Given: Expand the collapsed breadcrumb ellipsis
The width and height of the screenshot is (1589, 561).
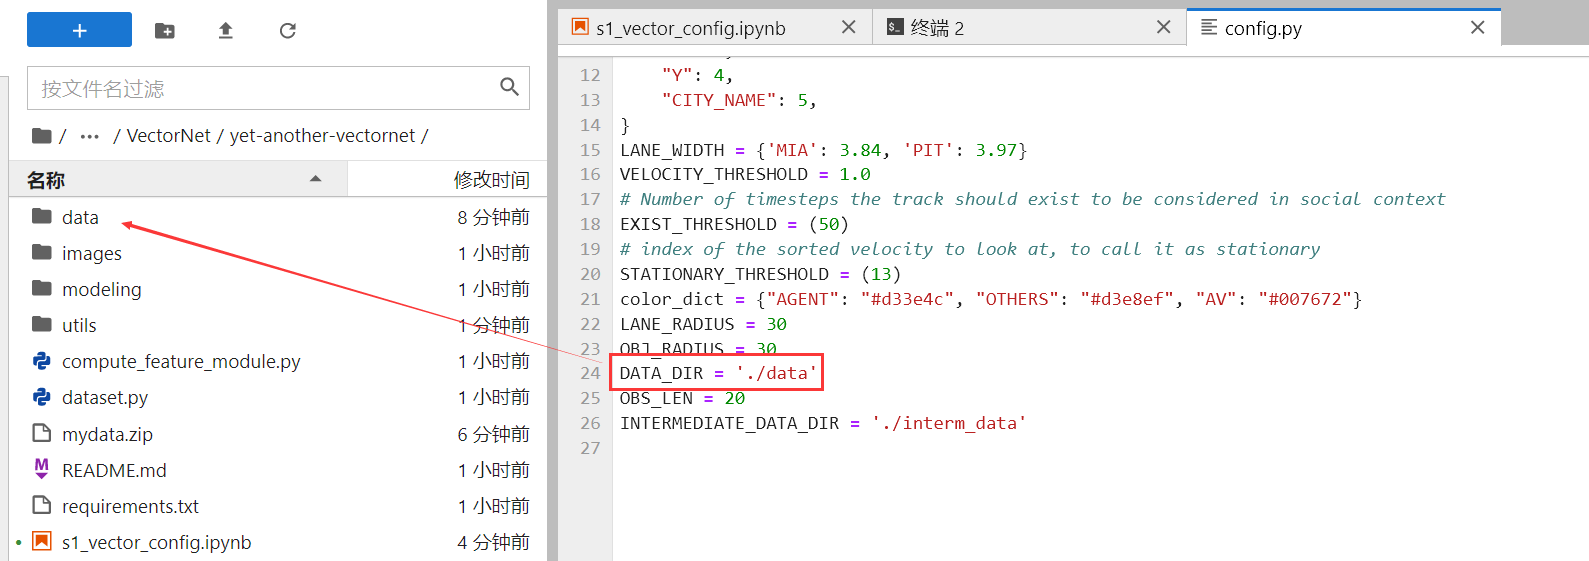Looking at the screenshot, I should pos(90,136).
